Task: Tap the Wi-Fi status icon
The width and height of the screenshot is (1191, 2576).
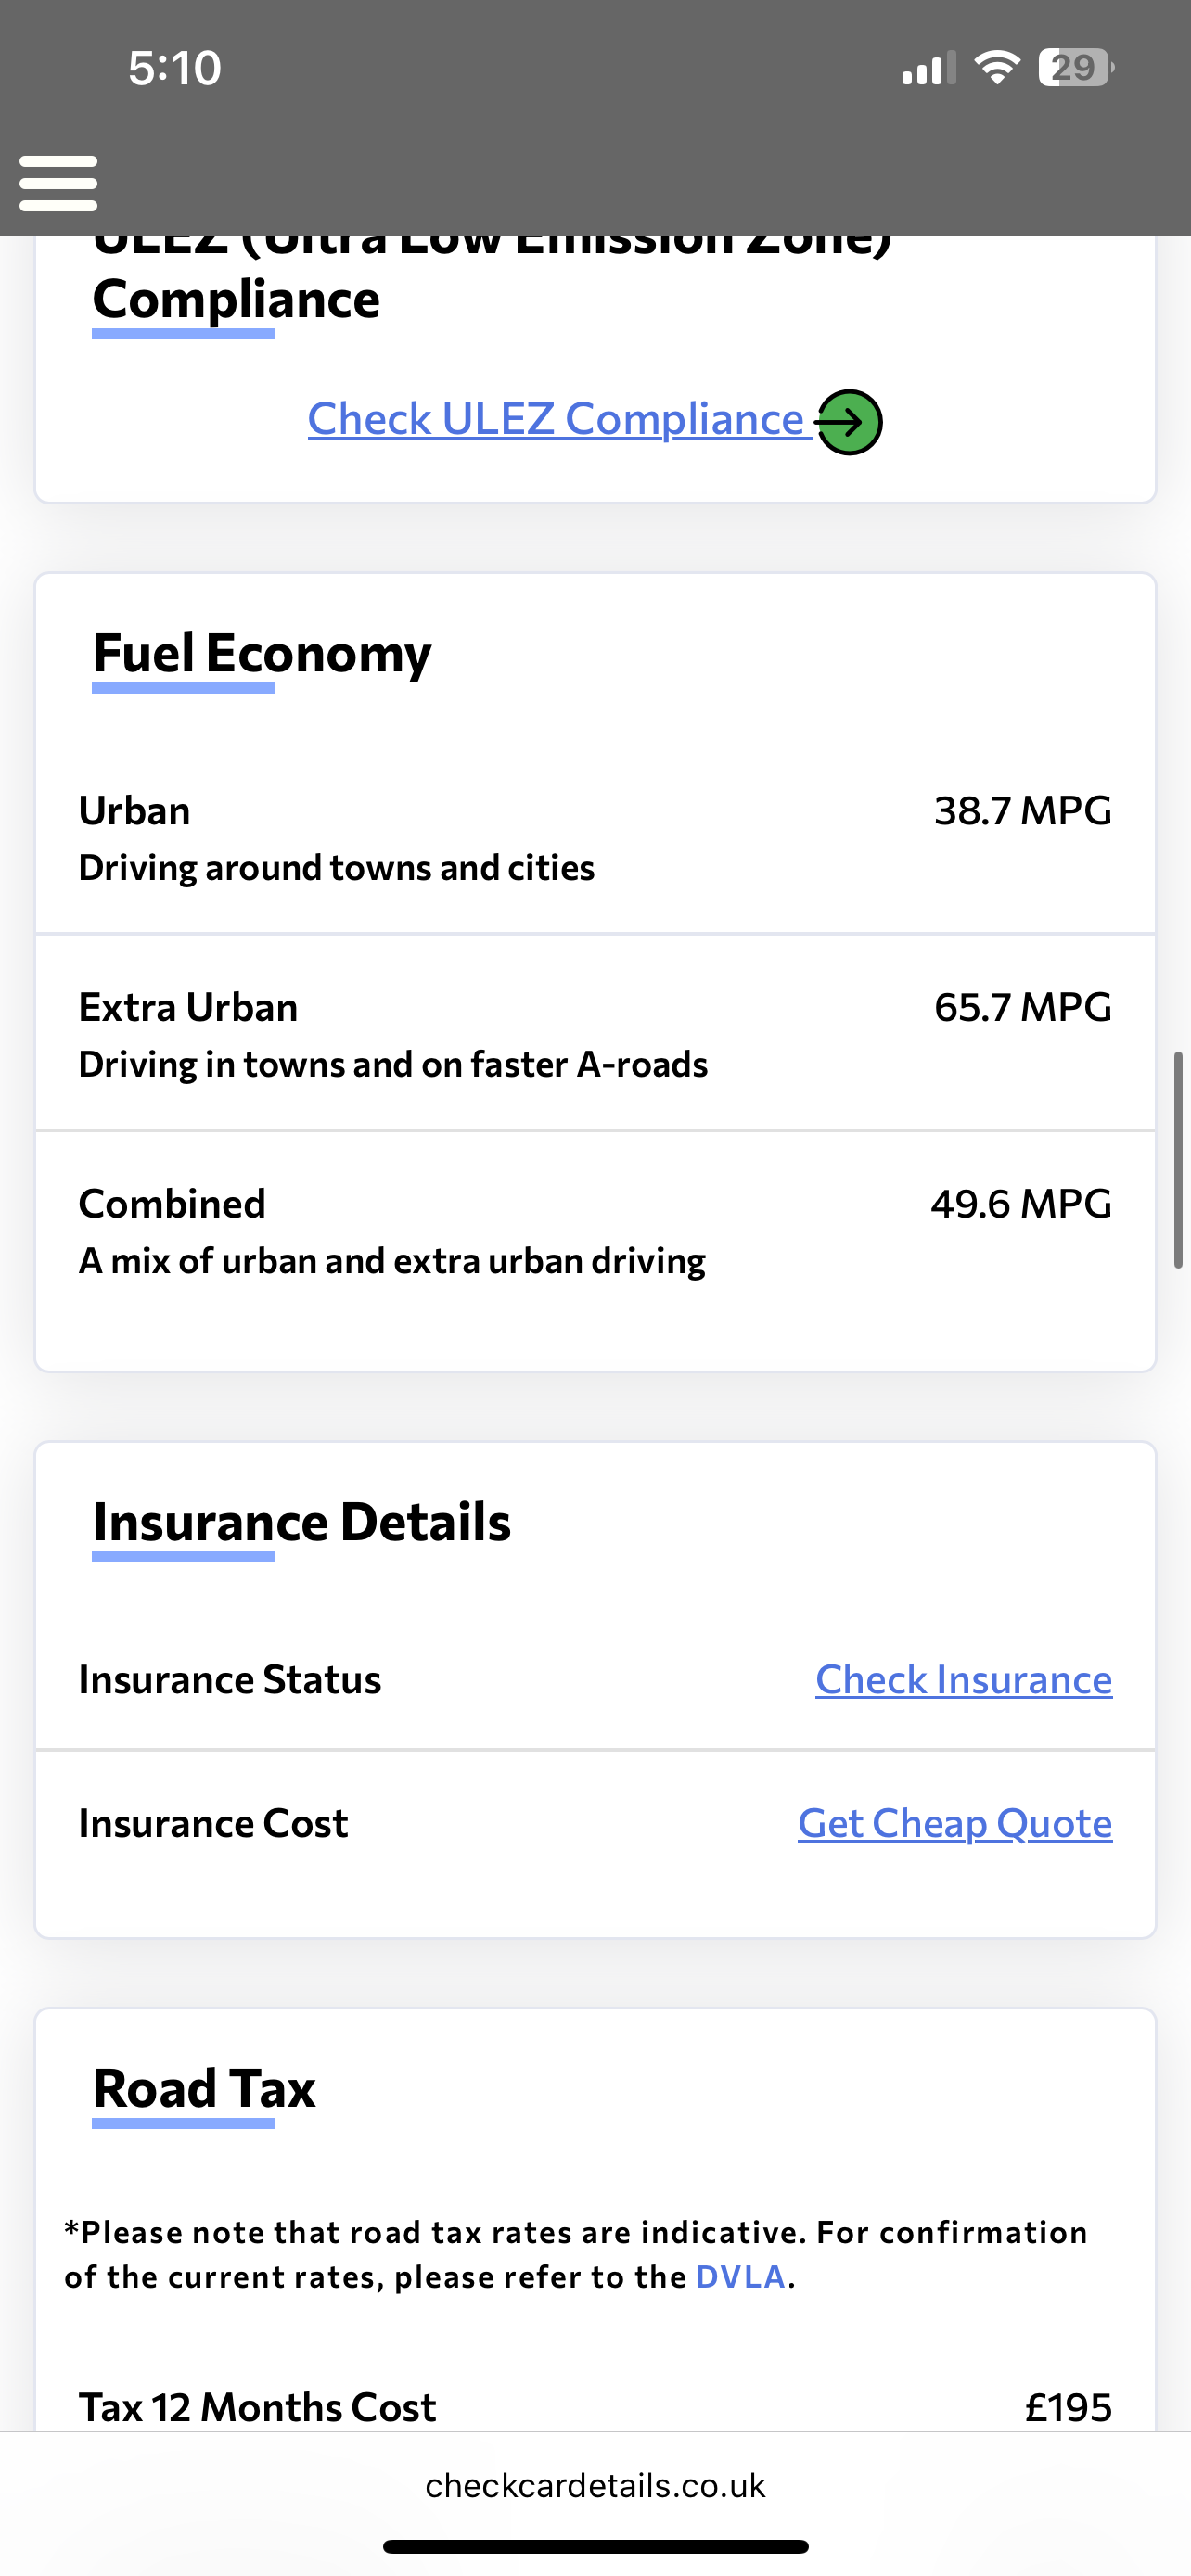Action: point(996,68)
